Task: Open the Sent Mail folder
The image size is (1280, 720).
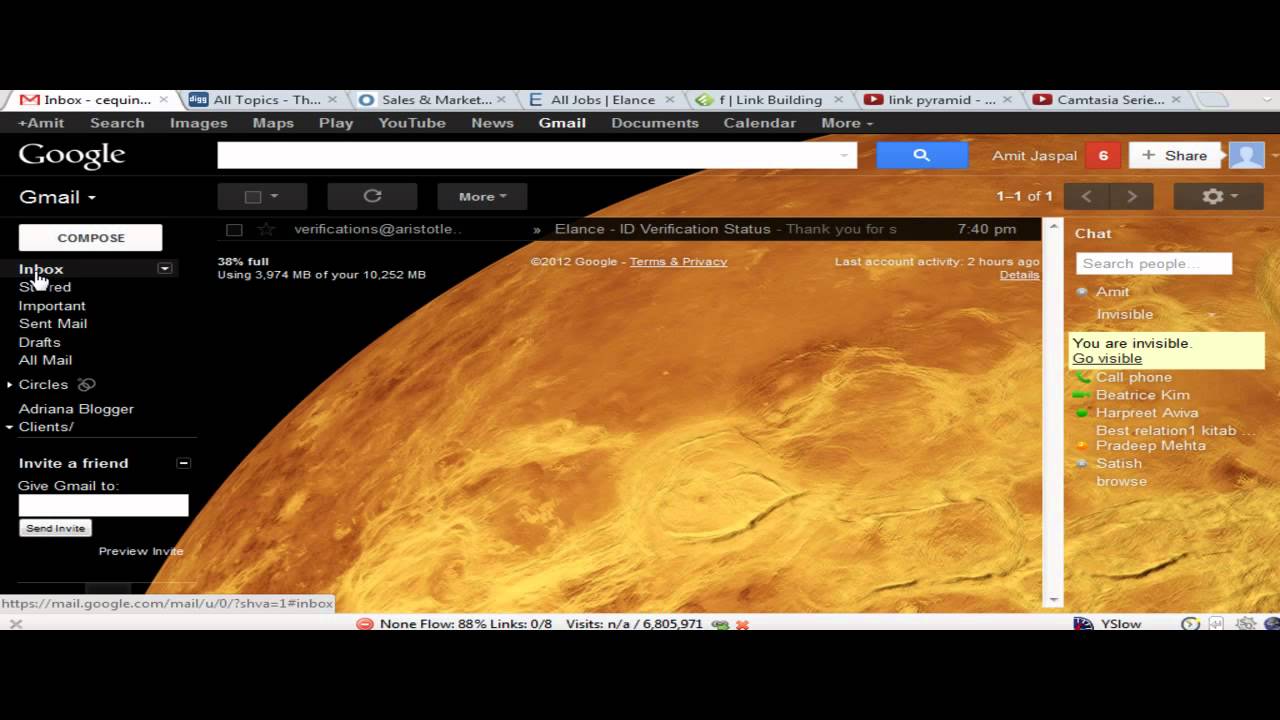Action: click(53, 323)
